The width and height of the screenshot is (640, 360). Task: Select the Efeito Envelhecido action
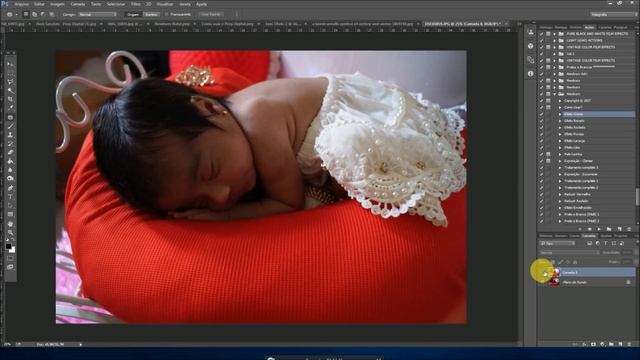pyautogui.click(x=578, y=208)
